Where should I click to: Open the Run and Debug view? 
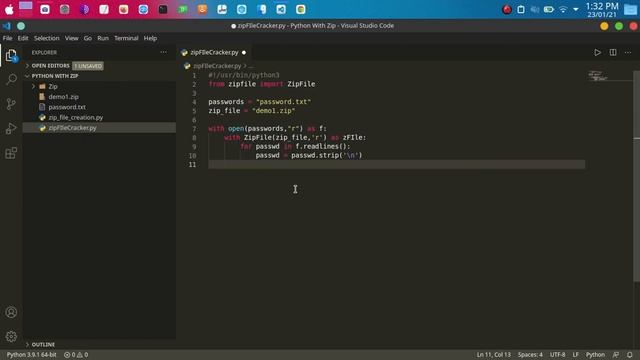pos(11,128)
